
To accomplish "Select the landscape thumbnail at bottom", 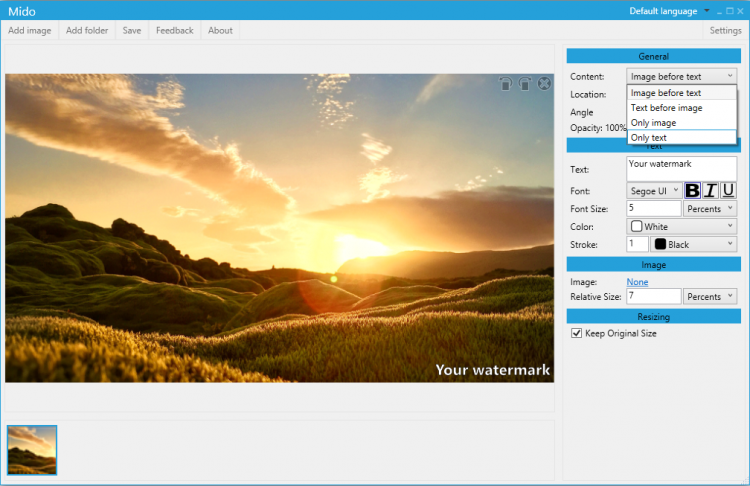I will pos(32,450).
